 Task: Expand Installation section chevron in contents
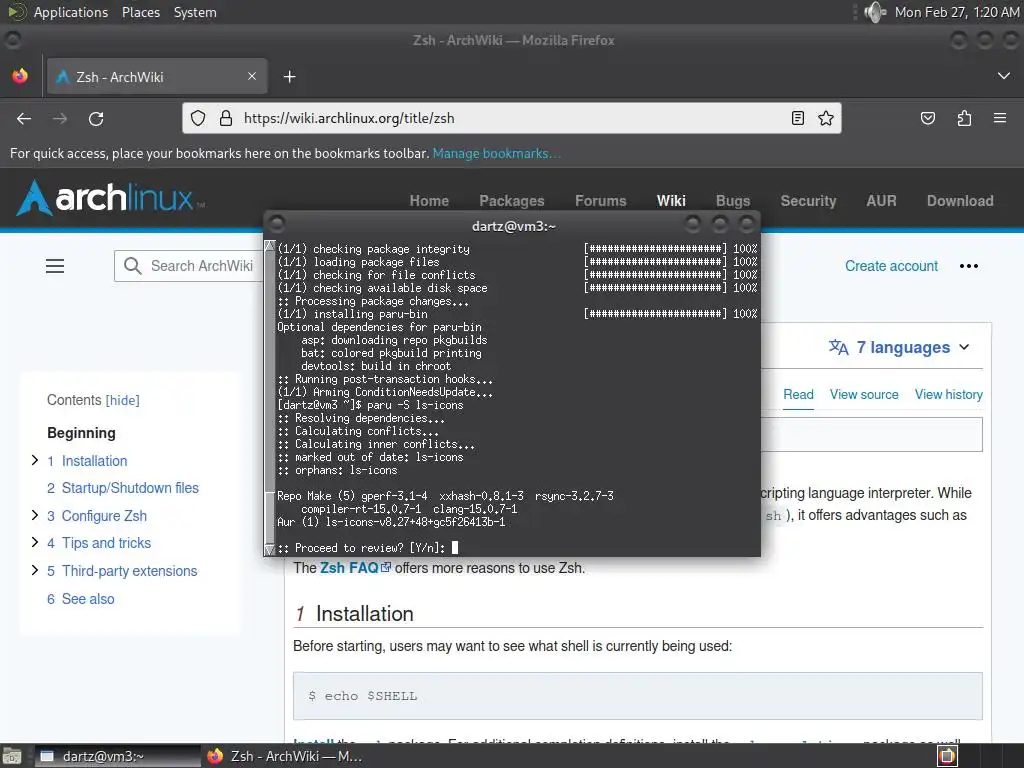[35, 460]
